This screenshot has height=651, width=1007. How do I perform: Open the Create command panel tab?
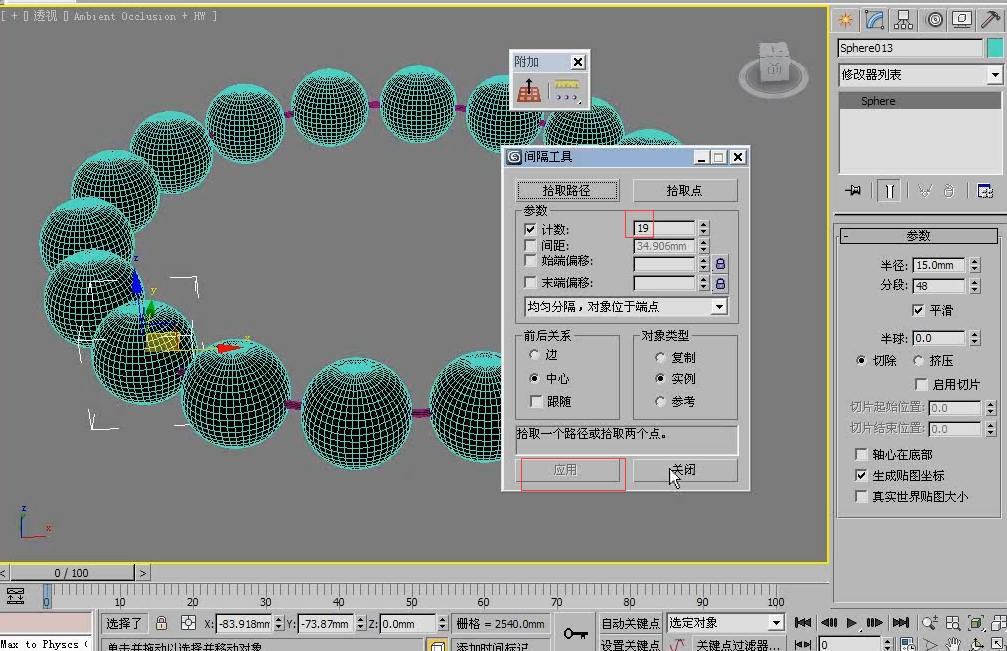pos(845,20)
